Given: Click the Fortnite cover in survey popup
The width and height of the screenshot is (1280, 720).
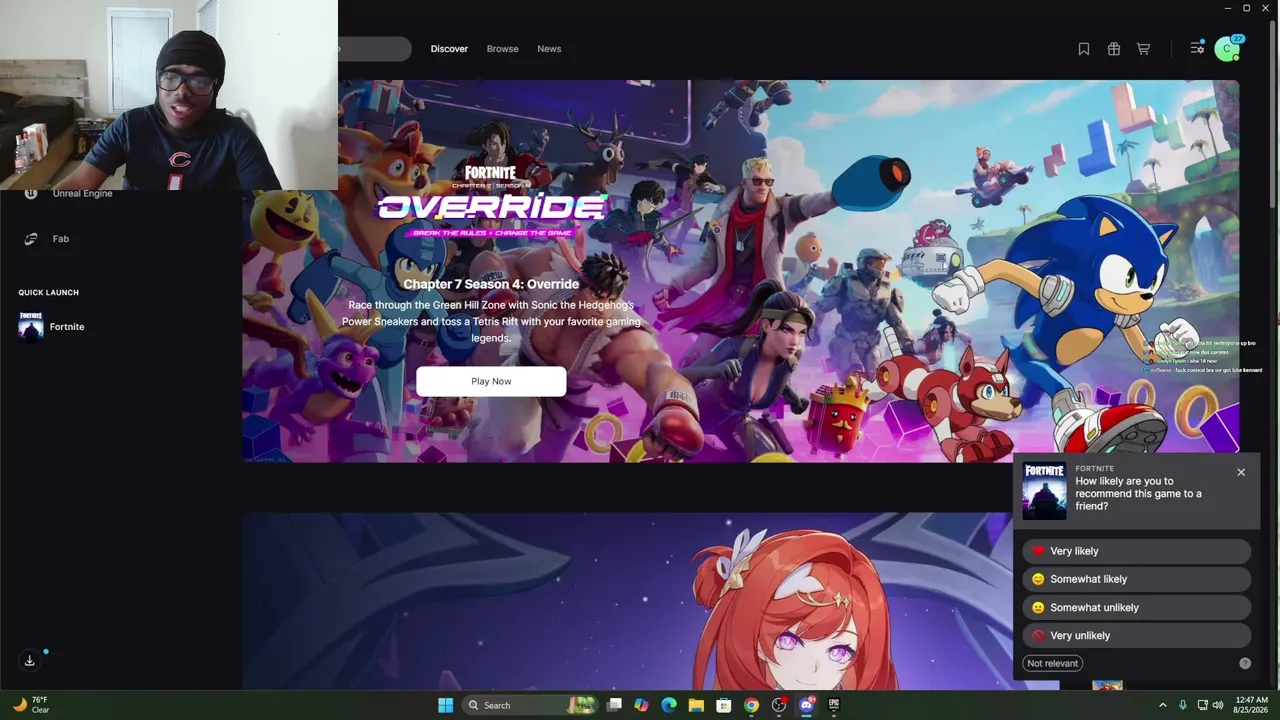Looking at the screenshot, I should tap(1044, 491).
